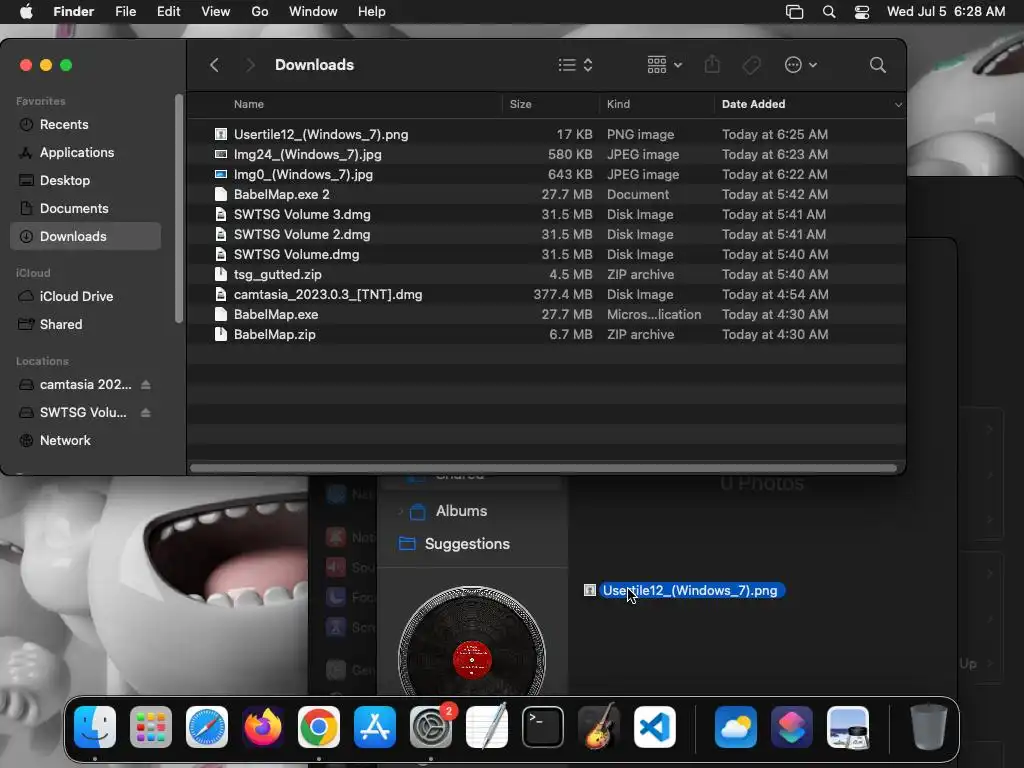The height and width of the screenshot is (768, 1024).
Task: Click the vinyl record artwork thumbnail
Action: pyautogui.click(x=472, y=641)
